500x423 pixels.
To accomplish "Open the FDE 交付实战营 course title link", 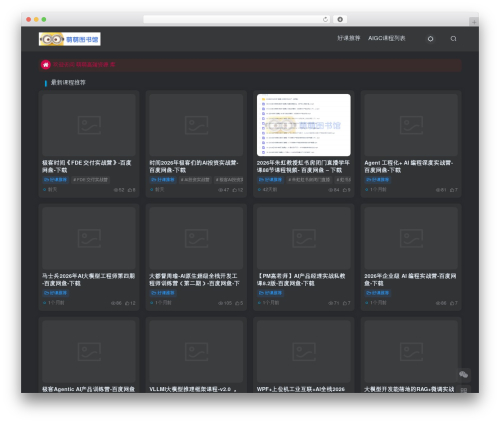I will (87, 166).
